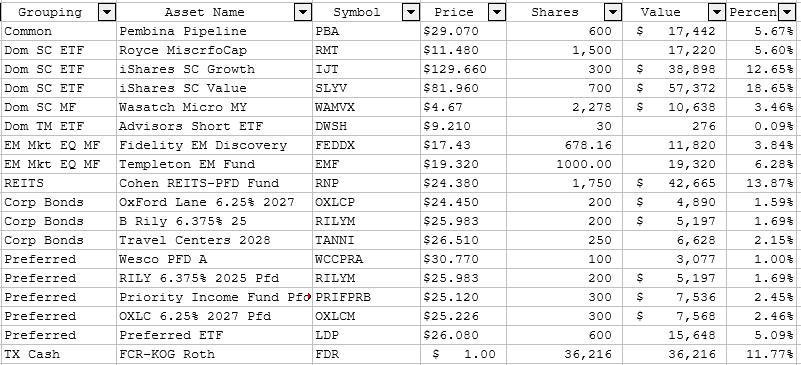Click the Grouping header cell
Viewport: 801px width, 365px height.
pos(59,12)
